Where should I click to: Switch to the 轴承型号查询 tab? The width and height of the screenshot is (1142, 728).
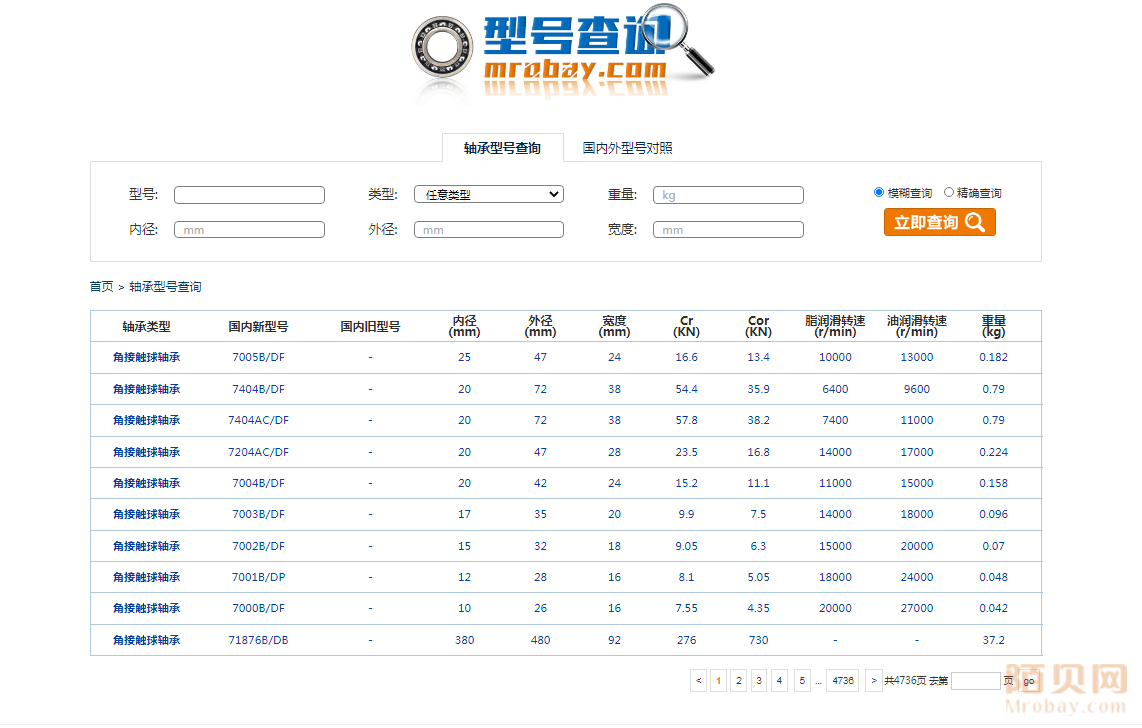(x=502, y=148)
